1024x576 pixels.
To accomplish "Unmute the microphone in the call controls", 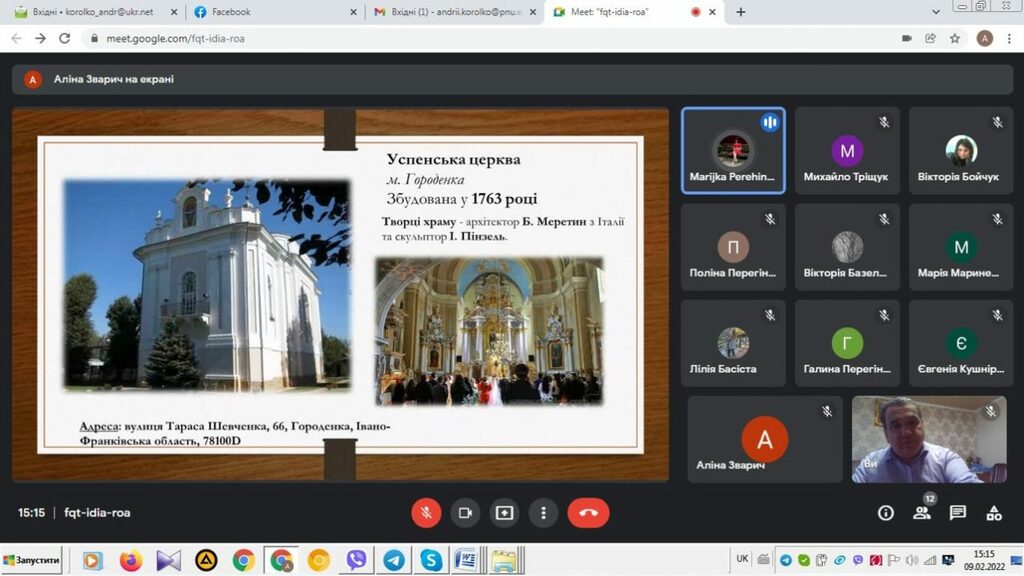I will click(426, 513).
